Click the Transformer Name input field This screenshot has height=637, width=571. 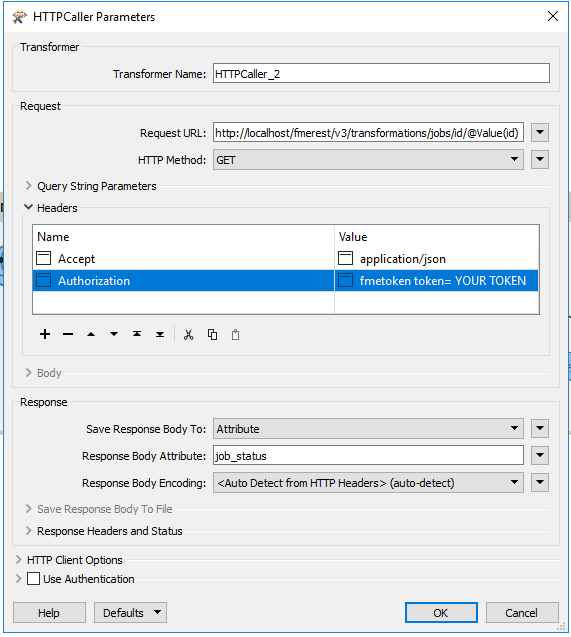point(381,73)
